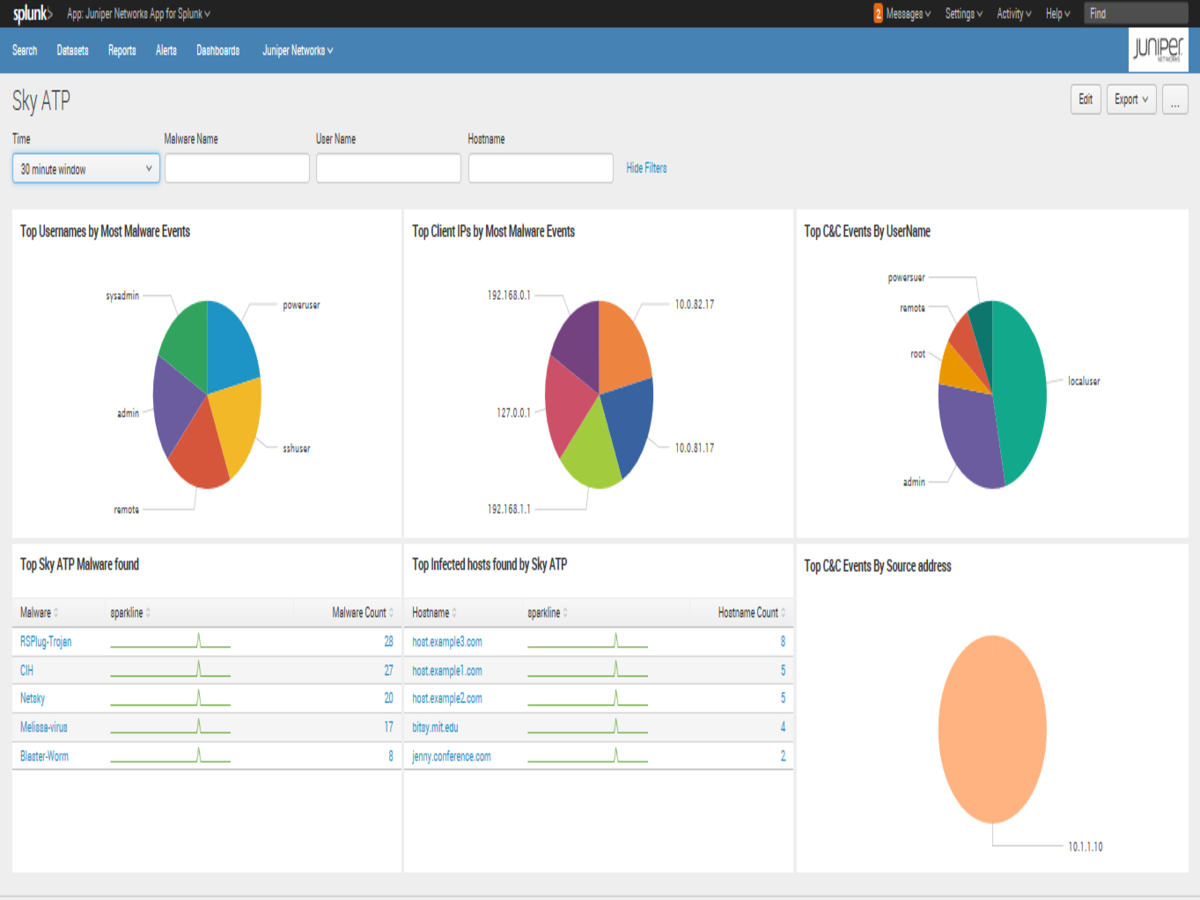Click the orange 10.1.1.10 source address pie
1200x900 pixels.
(x=992, y=730)
